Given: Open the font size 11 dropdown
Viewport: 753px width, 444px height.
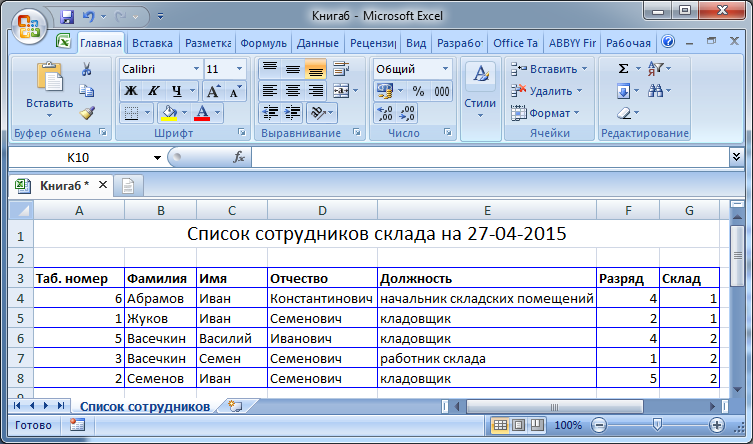Looking at the screenshot, I should click(x=239, y=69).
